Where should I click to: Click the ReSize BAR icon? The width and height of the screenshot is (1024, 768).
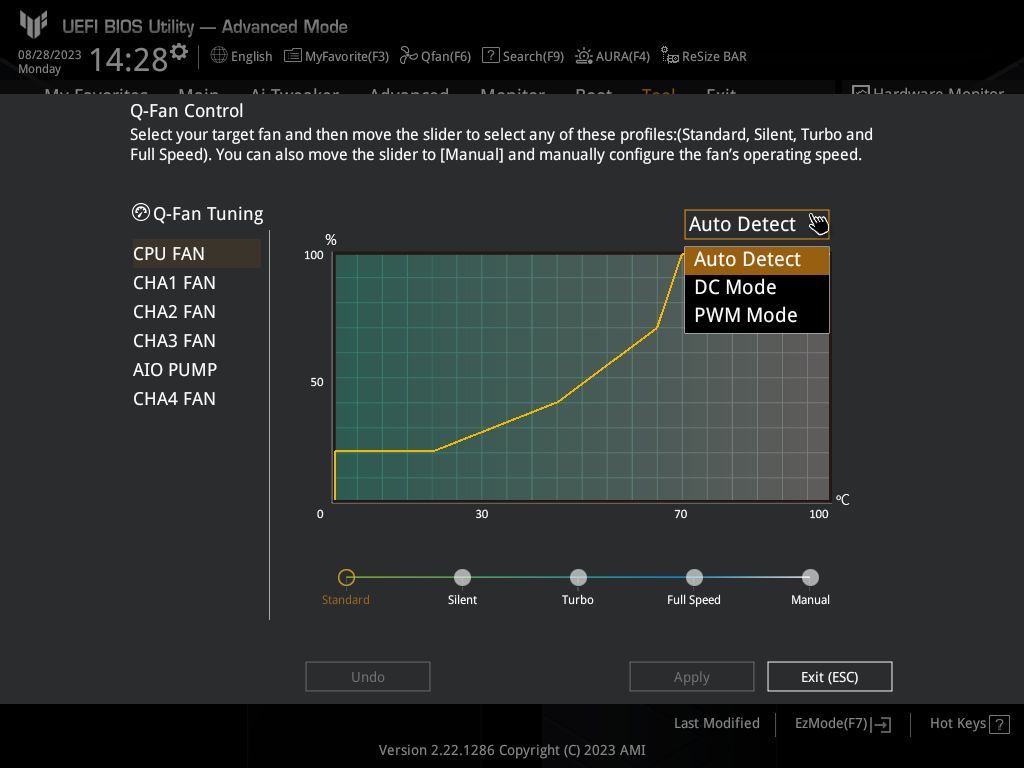[669, 56]
